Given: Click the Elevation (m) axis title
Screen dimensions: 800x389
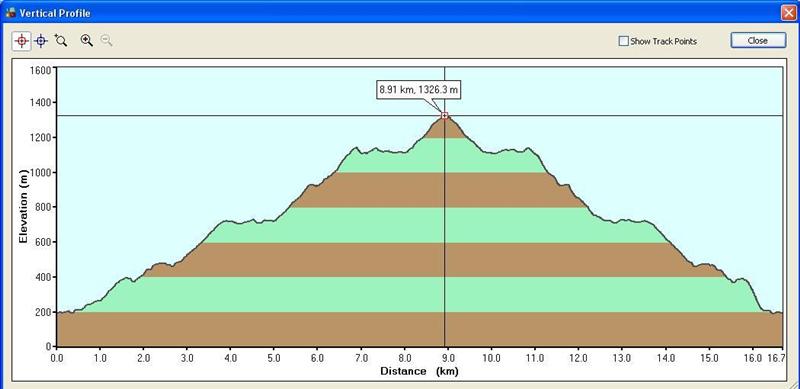Looking at the screenshot, I should (x=22, y=206).
